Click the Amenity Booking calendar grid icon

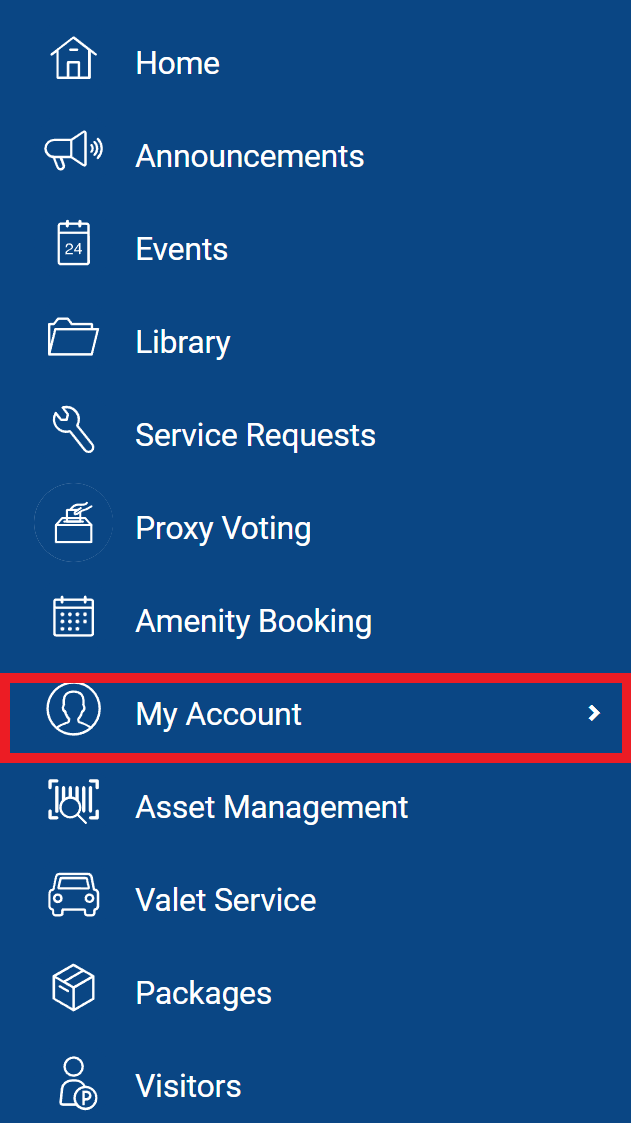(73, 616)
